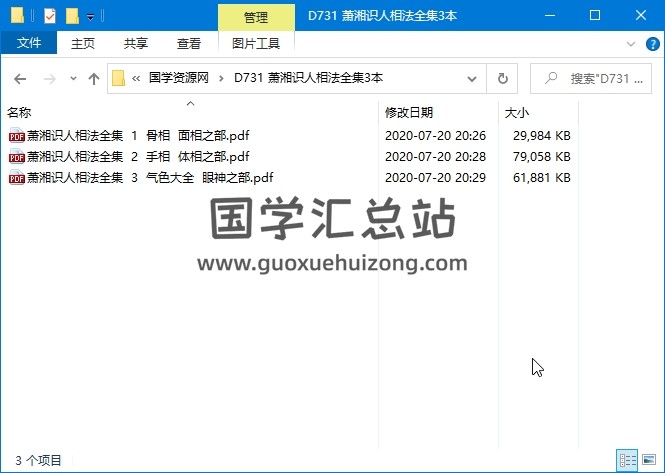Click the New Folder quick access icon
Screen dimensions: 665x473
(x=73, y=16)
